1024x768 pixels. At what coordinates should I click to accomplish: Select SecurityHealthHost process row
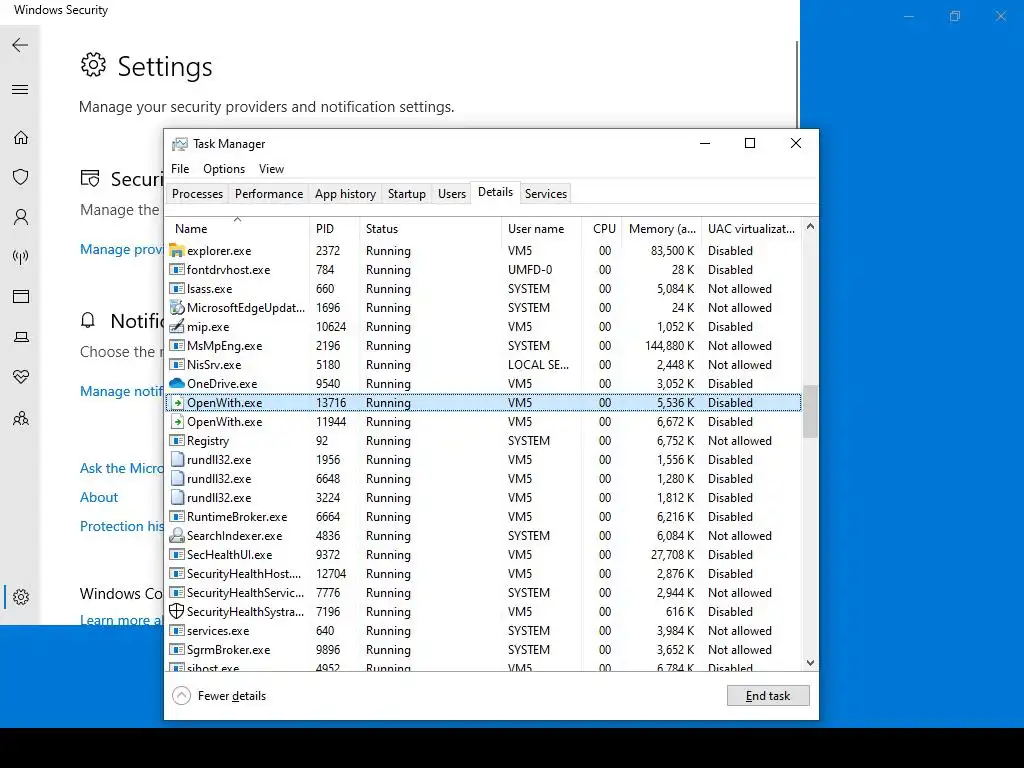click(484, 573)
